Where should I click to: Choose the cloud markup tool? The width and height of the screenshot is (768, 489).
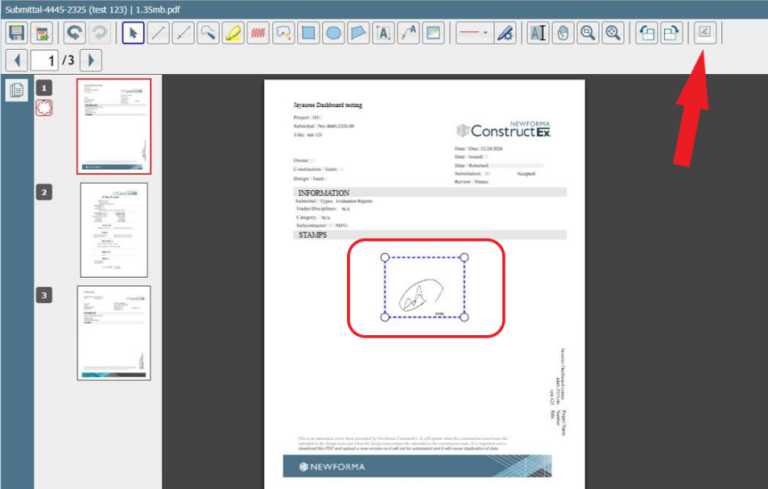[283, 33]
